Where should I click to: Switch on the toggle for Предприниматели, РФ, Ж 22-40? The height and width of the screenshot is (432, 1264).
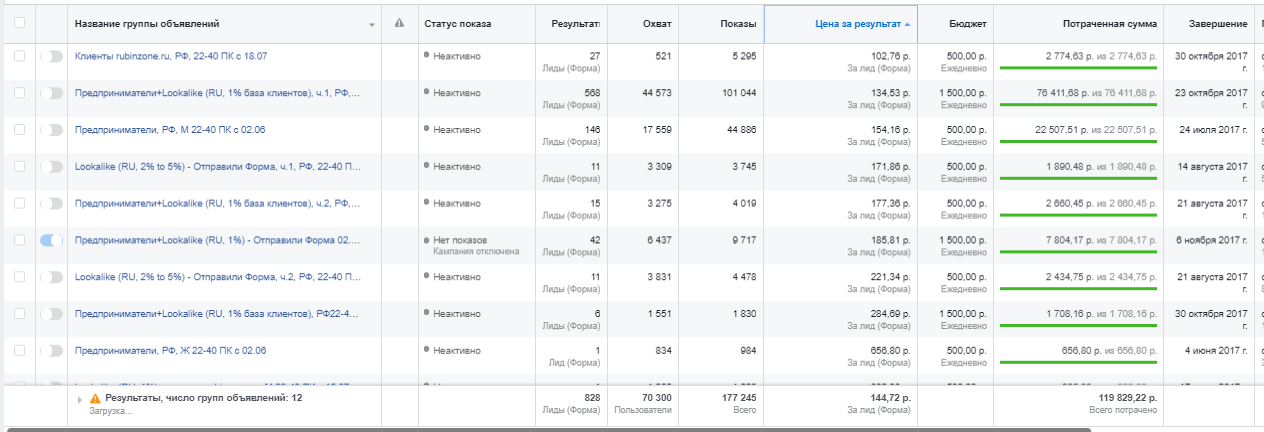click(51, 350)
